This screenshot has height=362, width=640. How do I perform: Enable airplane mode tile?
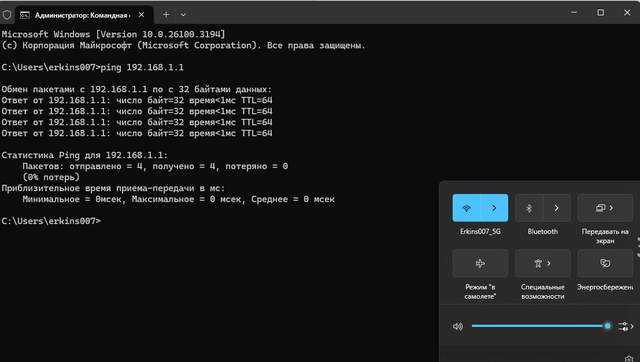point(480,263)
